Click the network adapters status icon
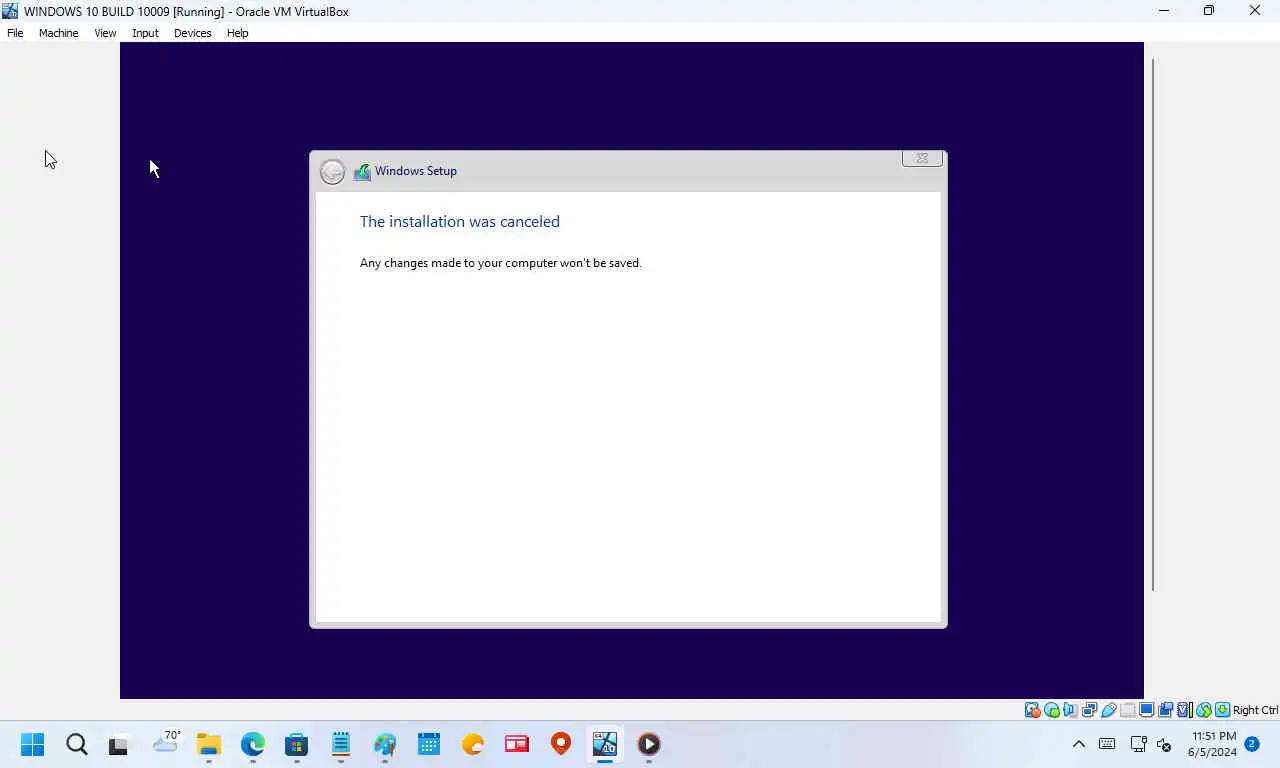This screenshot has width=1280, height=768. pos(1089,710)
